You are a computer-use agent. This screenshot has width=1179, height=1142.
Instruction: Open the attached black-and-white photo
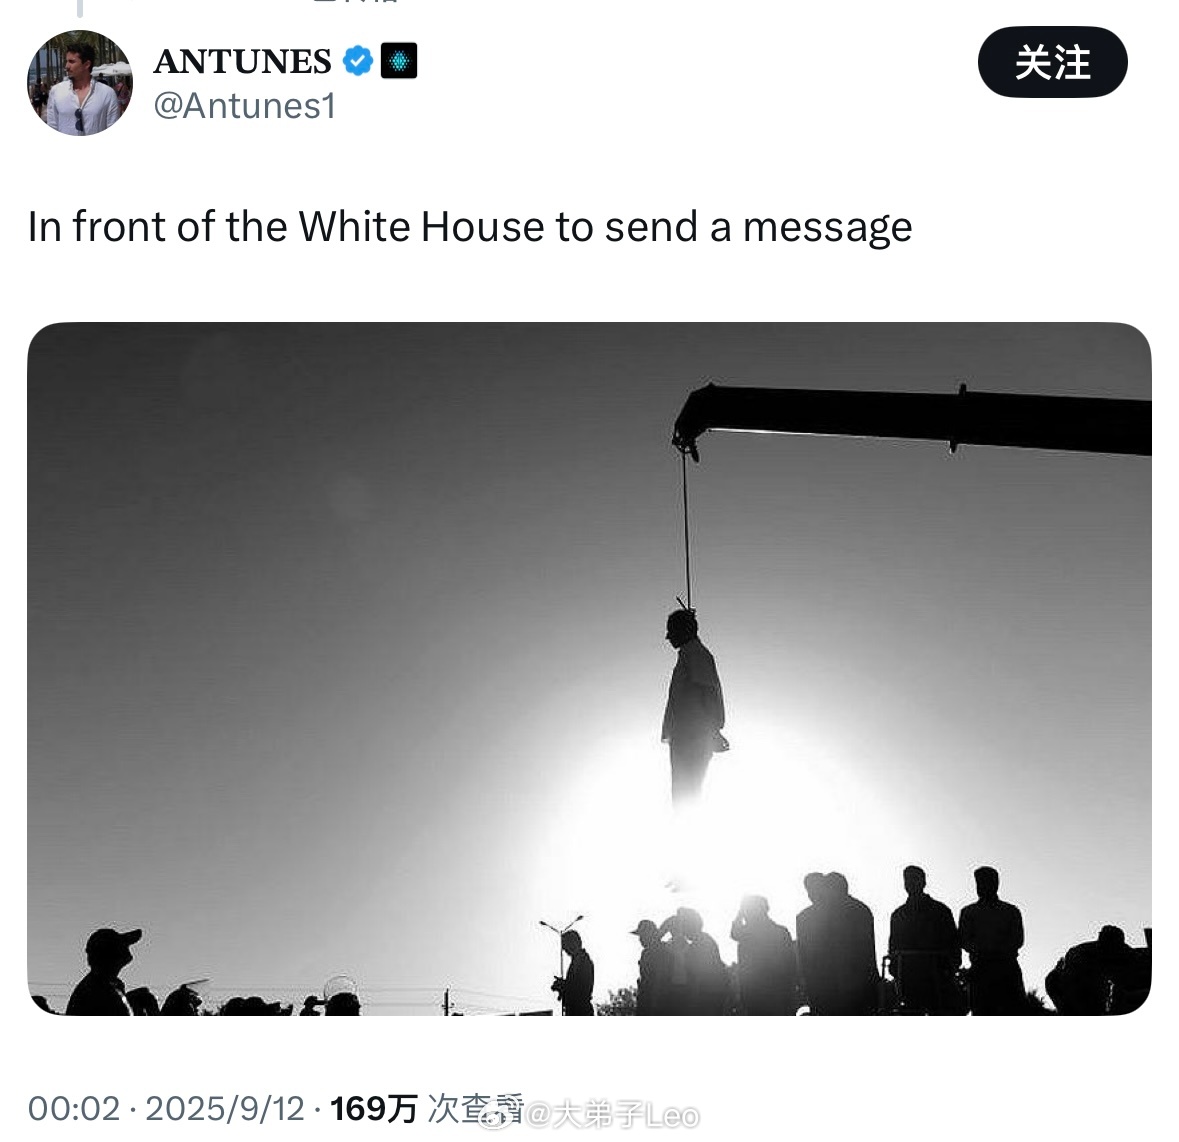pos(590,668)
